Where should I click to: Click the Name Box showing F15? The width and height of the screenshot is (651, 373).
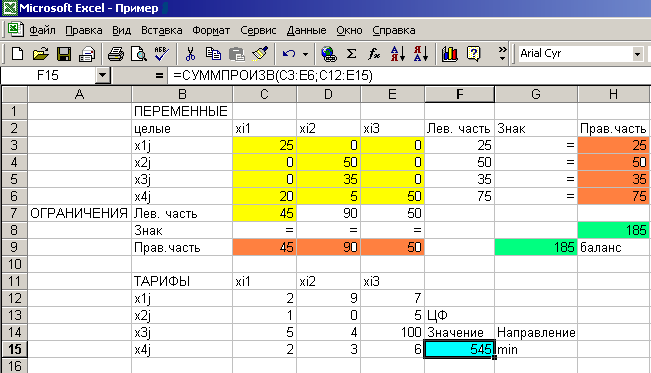tap(48, 76)
